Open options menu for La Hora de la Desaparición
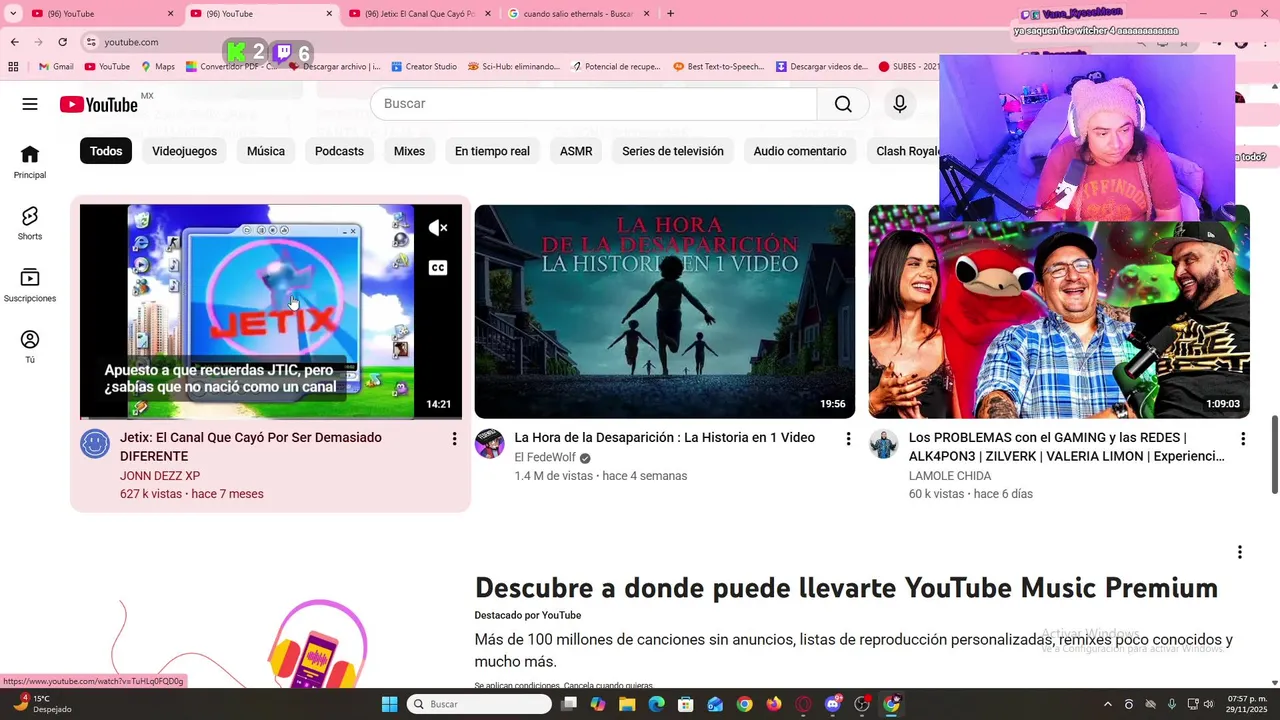 tap(848, 439)
